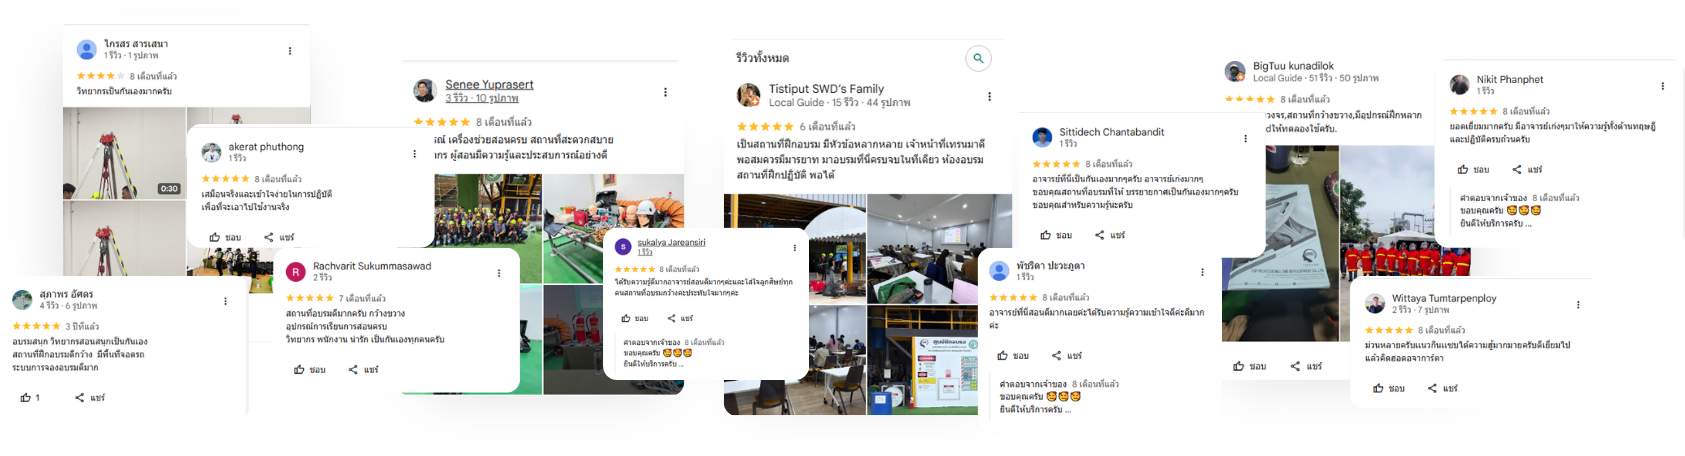This screenshot has height=456, width=1685.
Task: Click the thumbs-up with count 1 on สุภาพร review
Action: coord(30,398)
